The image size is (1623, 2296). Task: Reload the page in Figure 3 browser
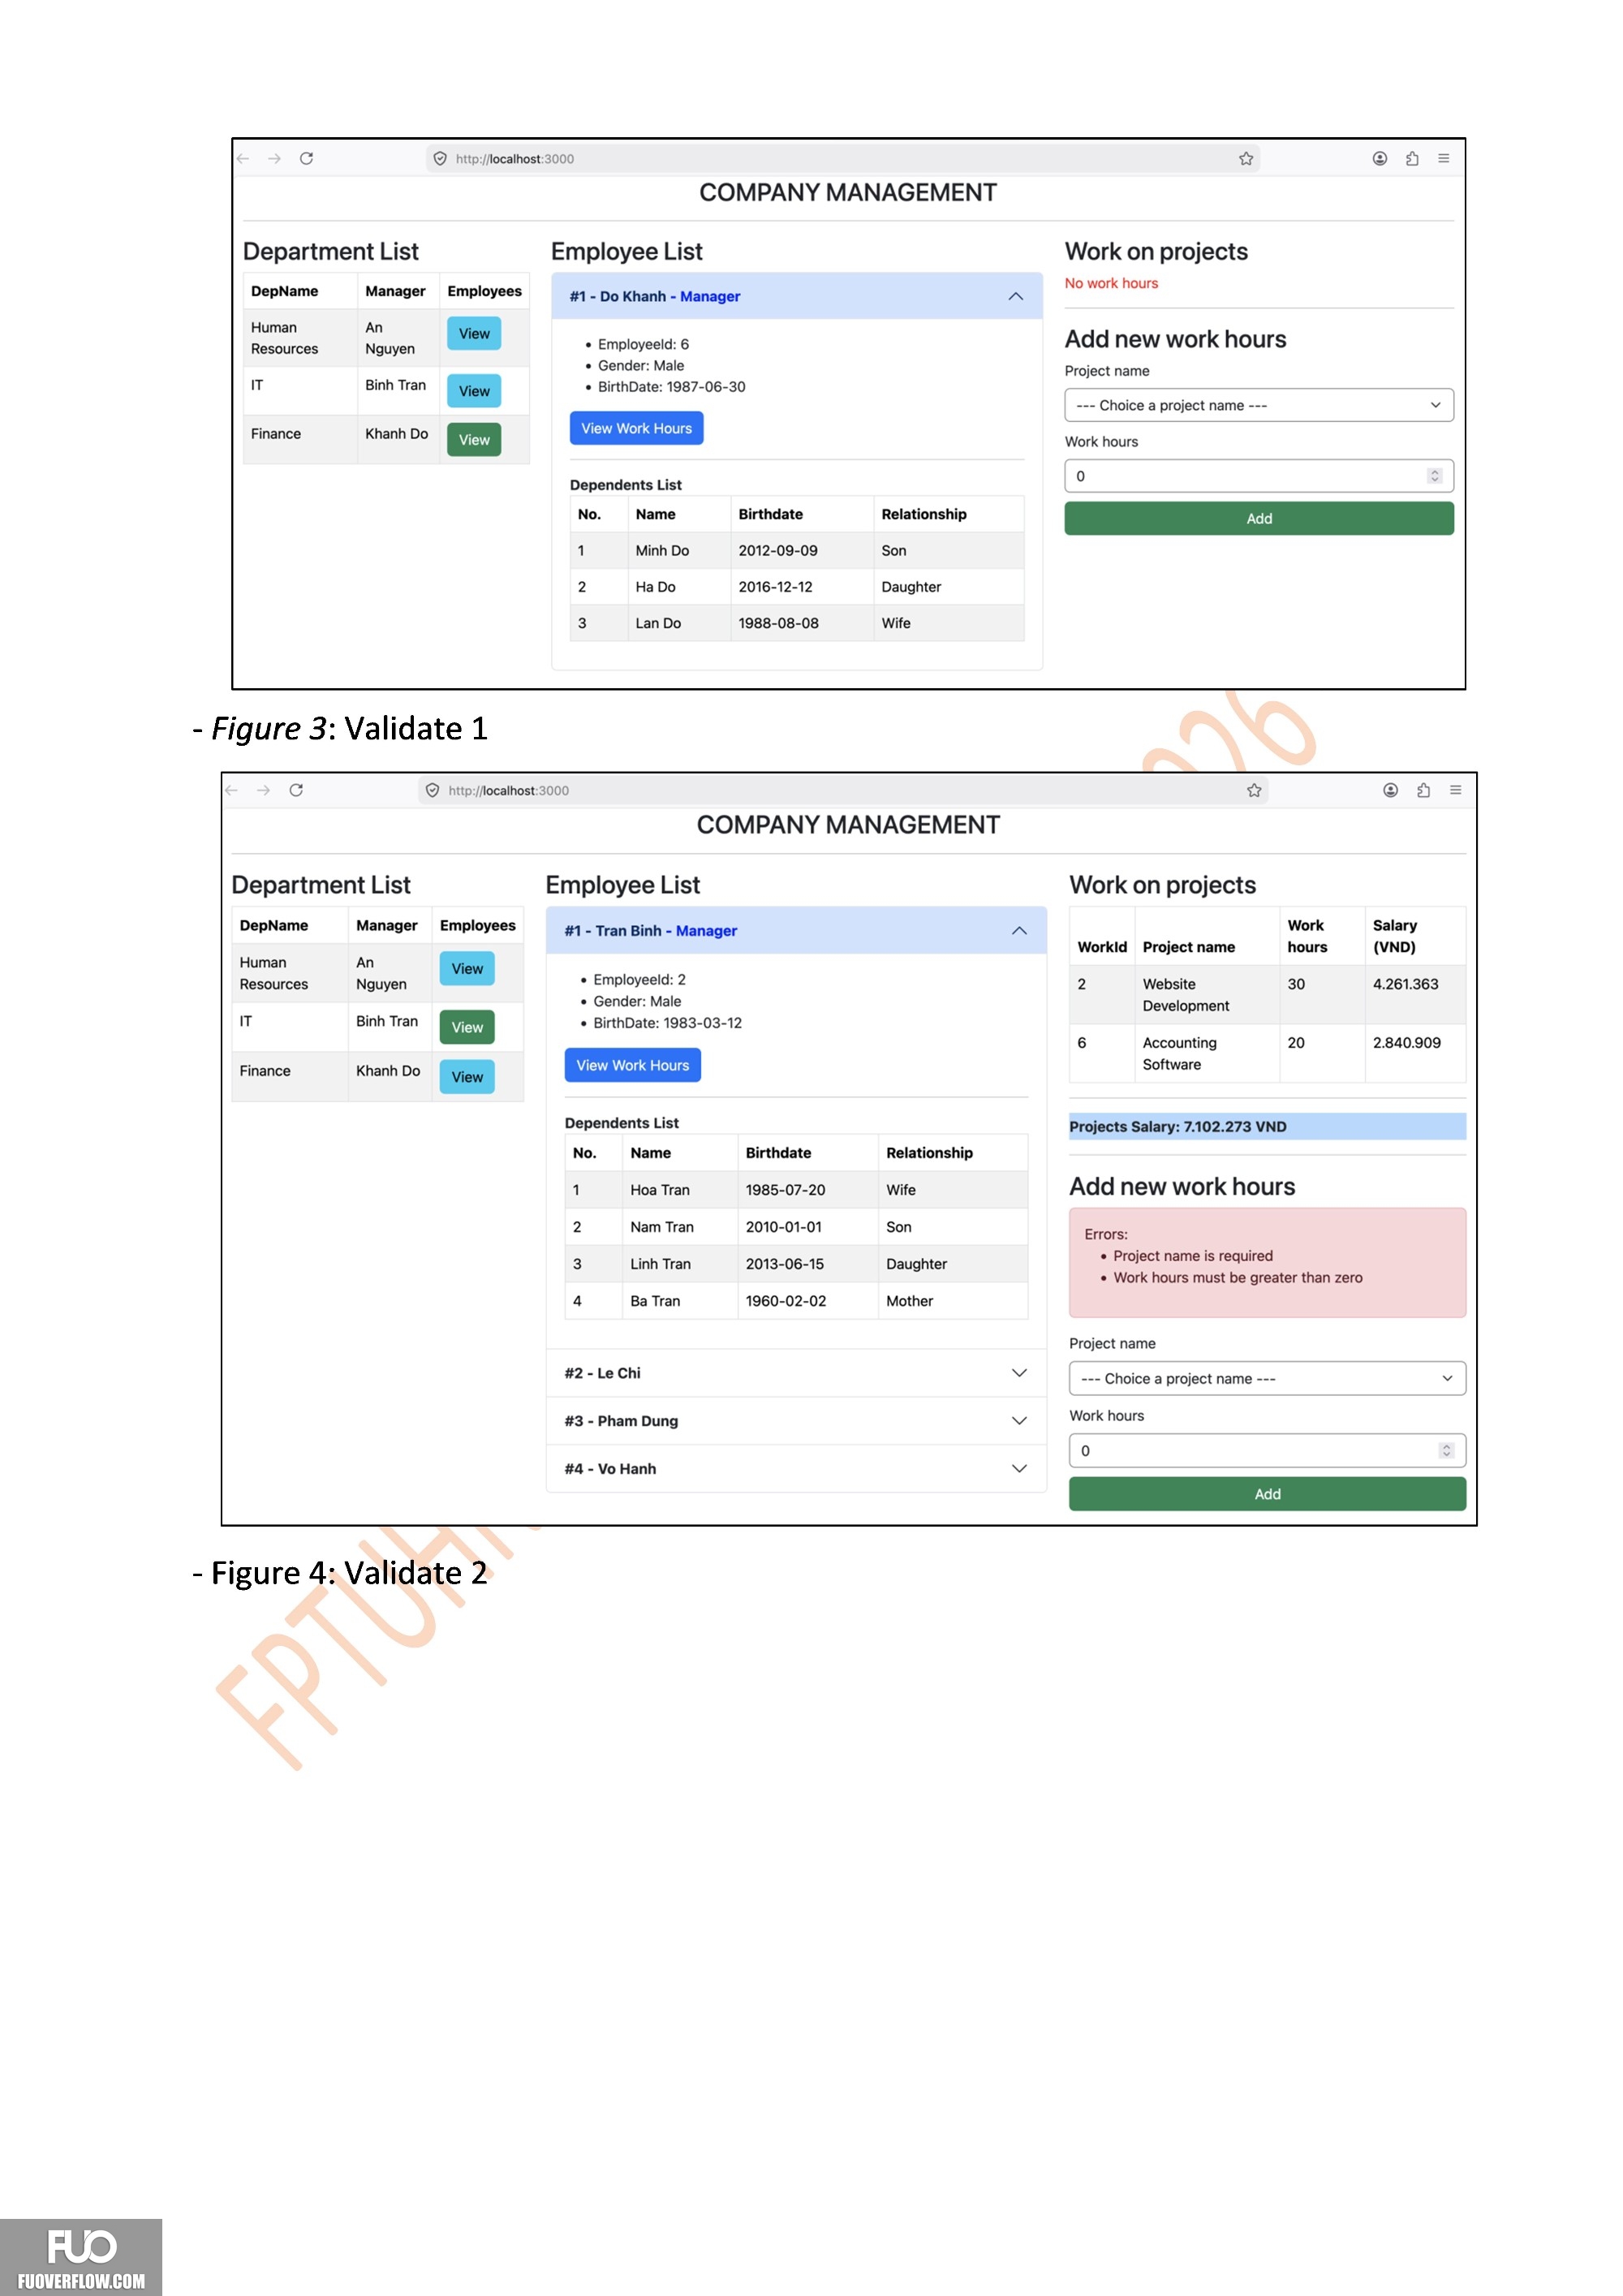click(307, 158)
